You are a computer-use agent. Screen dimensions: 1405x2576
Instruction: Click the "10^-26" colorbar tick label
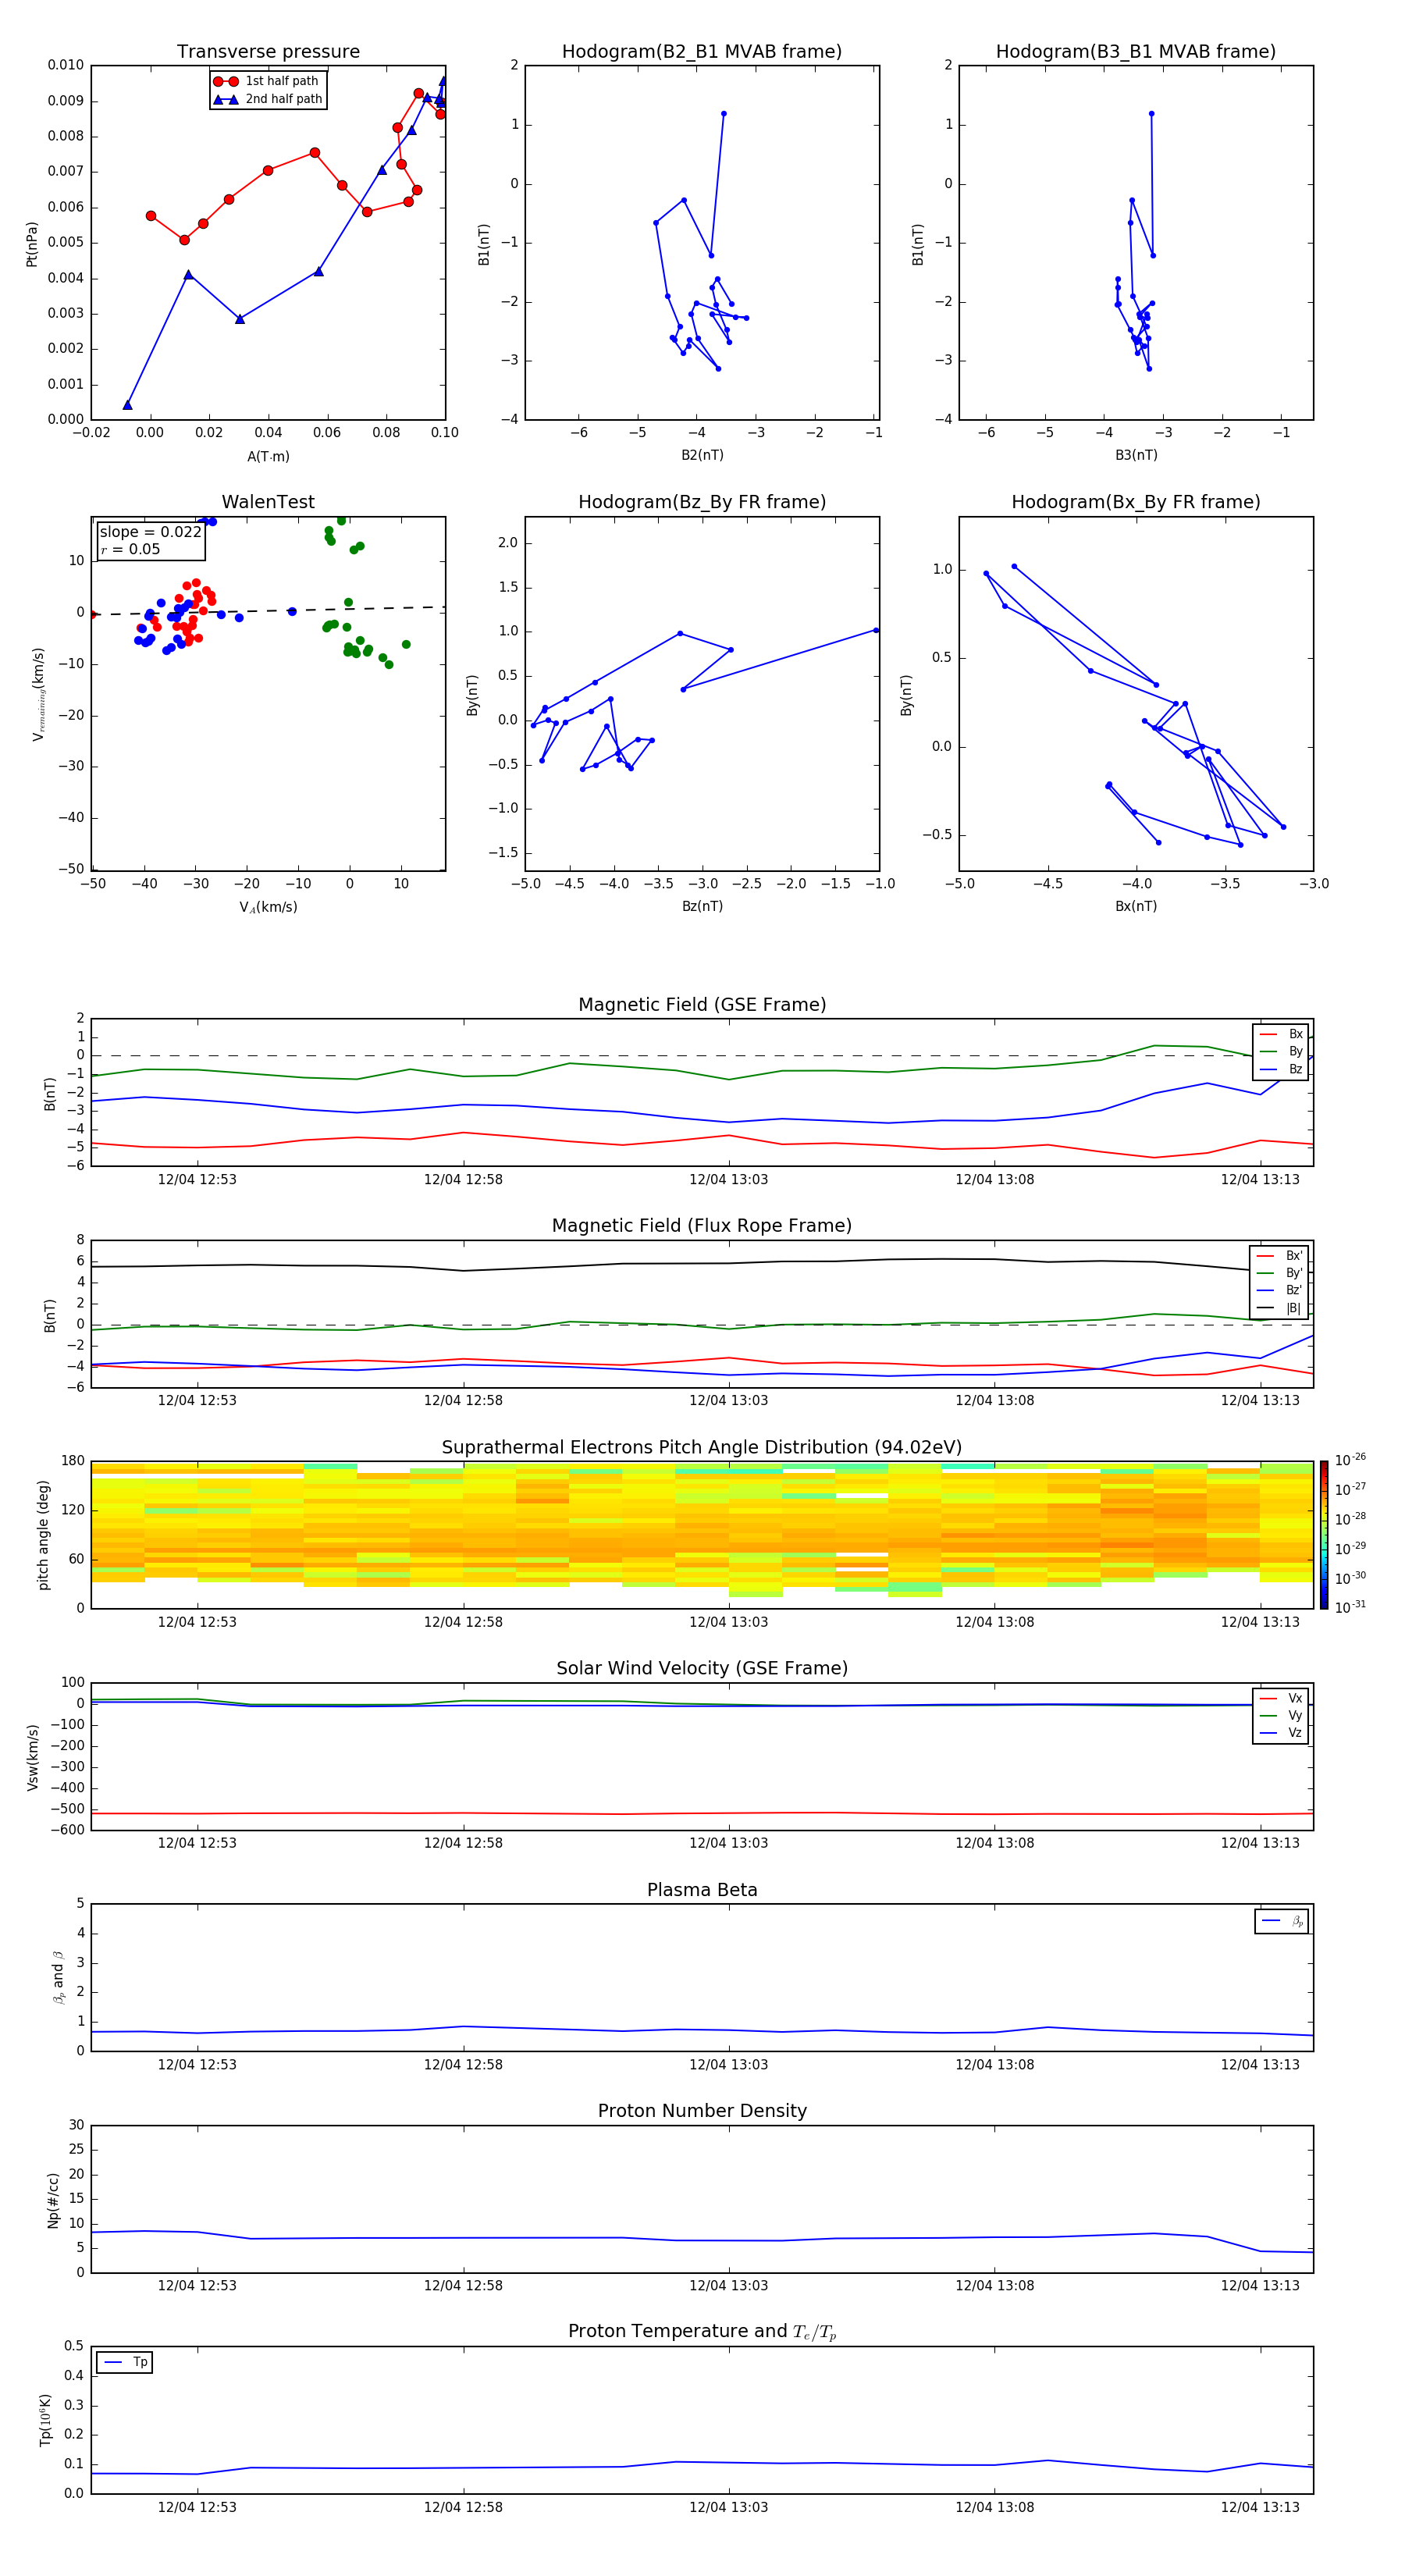coord(1350,1460)
